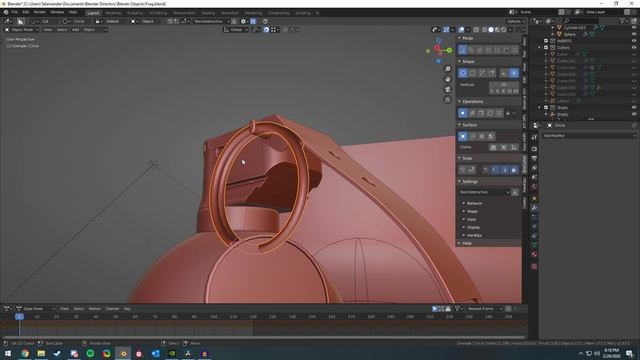640x360 pixels.
Task: Click the viewport Add menu button
Action: point(76,30)
